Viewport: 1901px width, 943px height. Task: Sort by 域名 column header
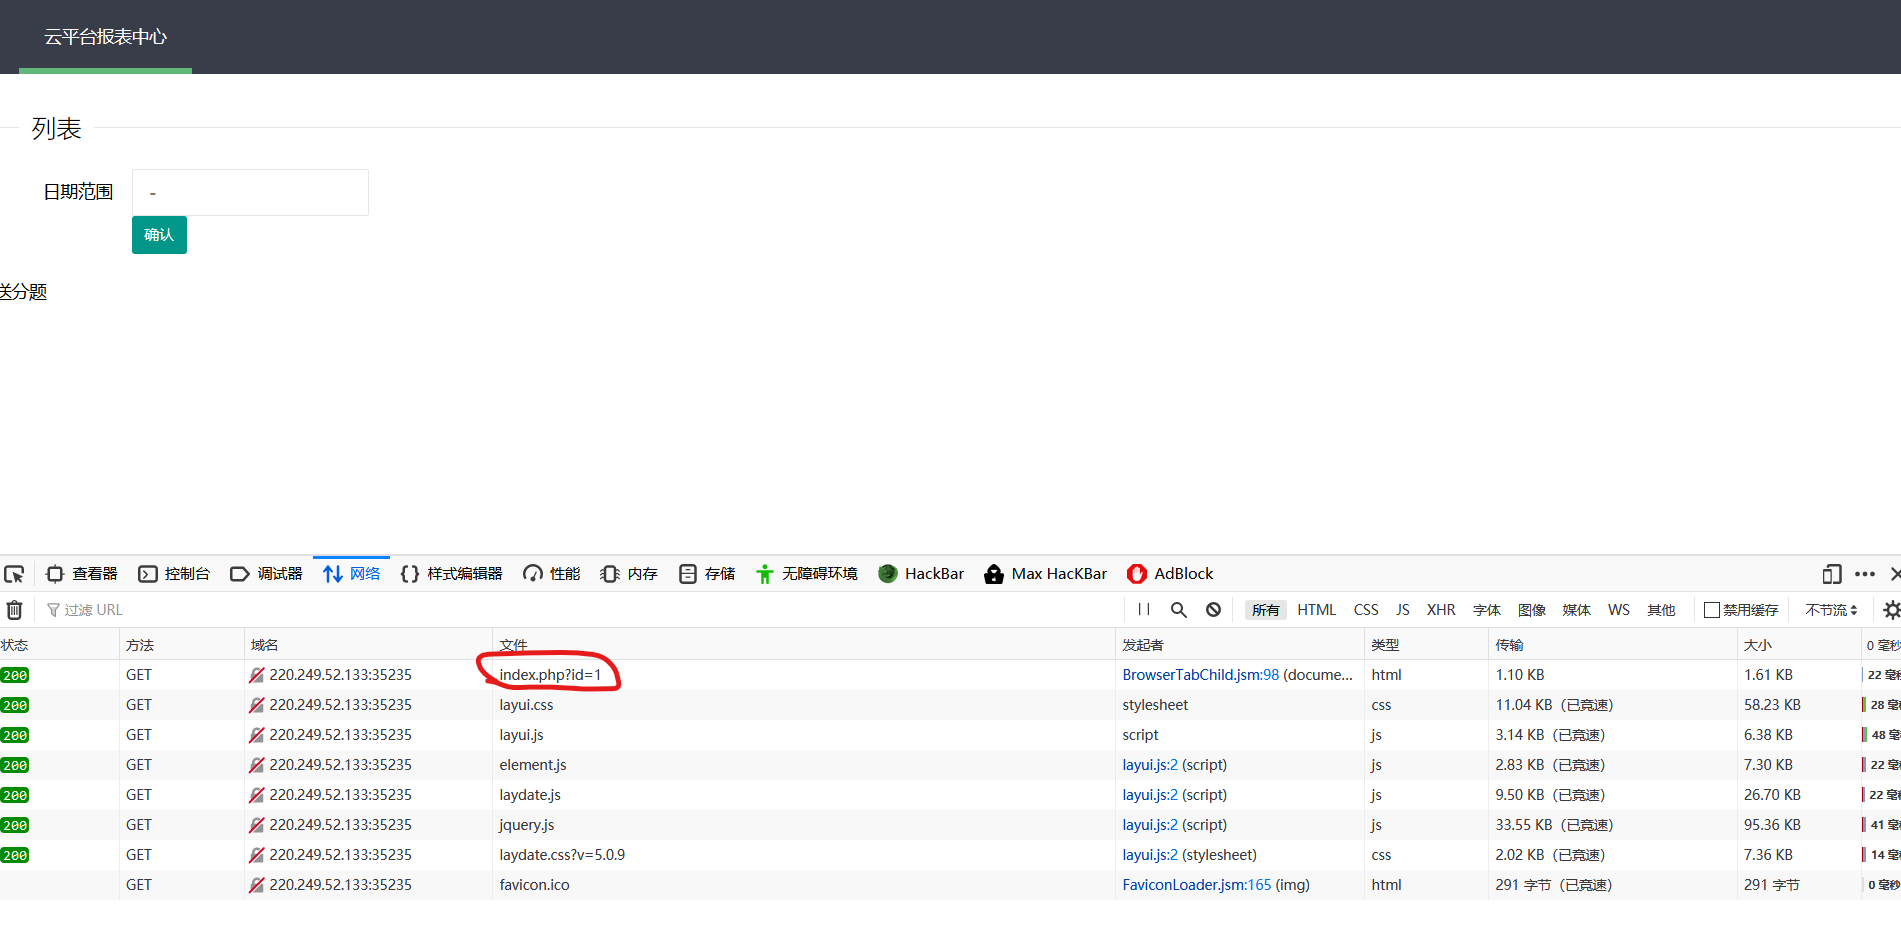point(368,645)
